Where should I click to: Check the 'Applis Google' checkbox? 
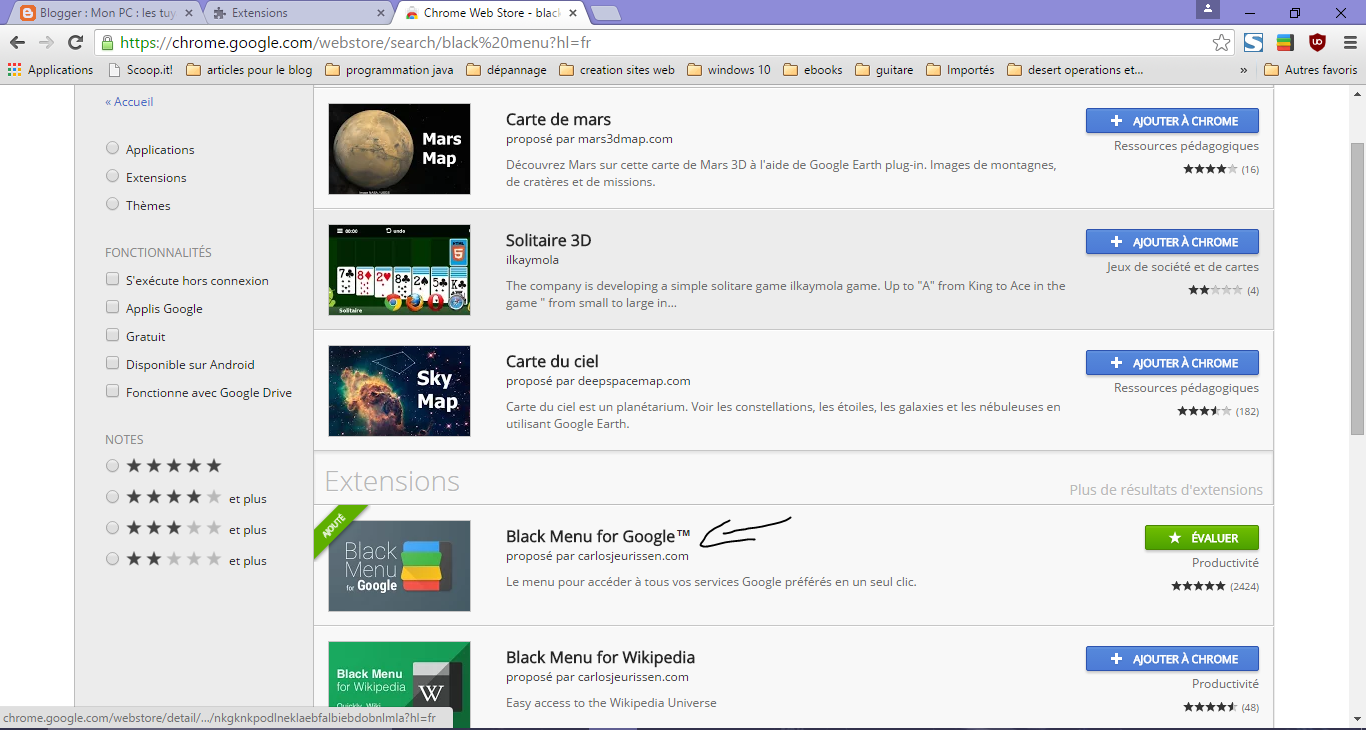(x=112, y=308)
